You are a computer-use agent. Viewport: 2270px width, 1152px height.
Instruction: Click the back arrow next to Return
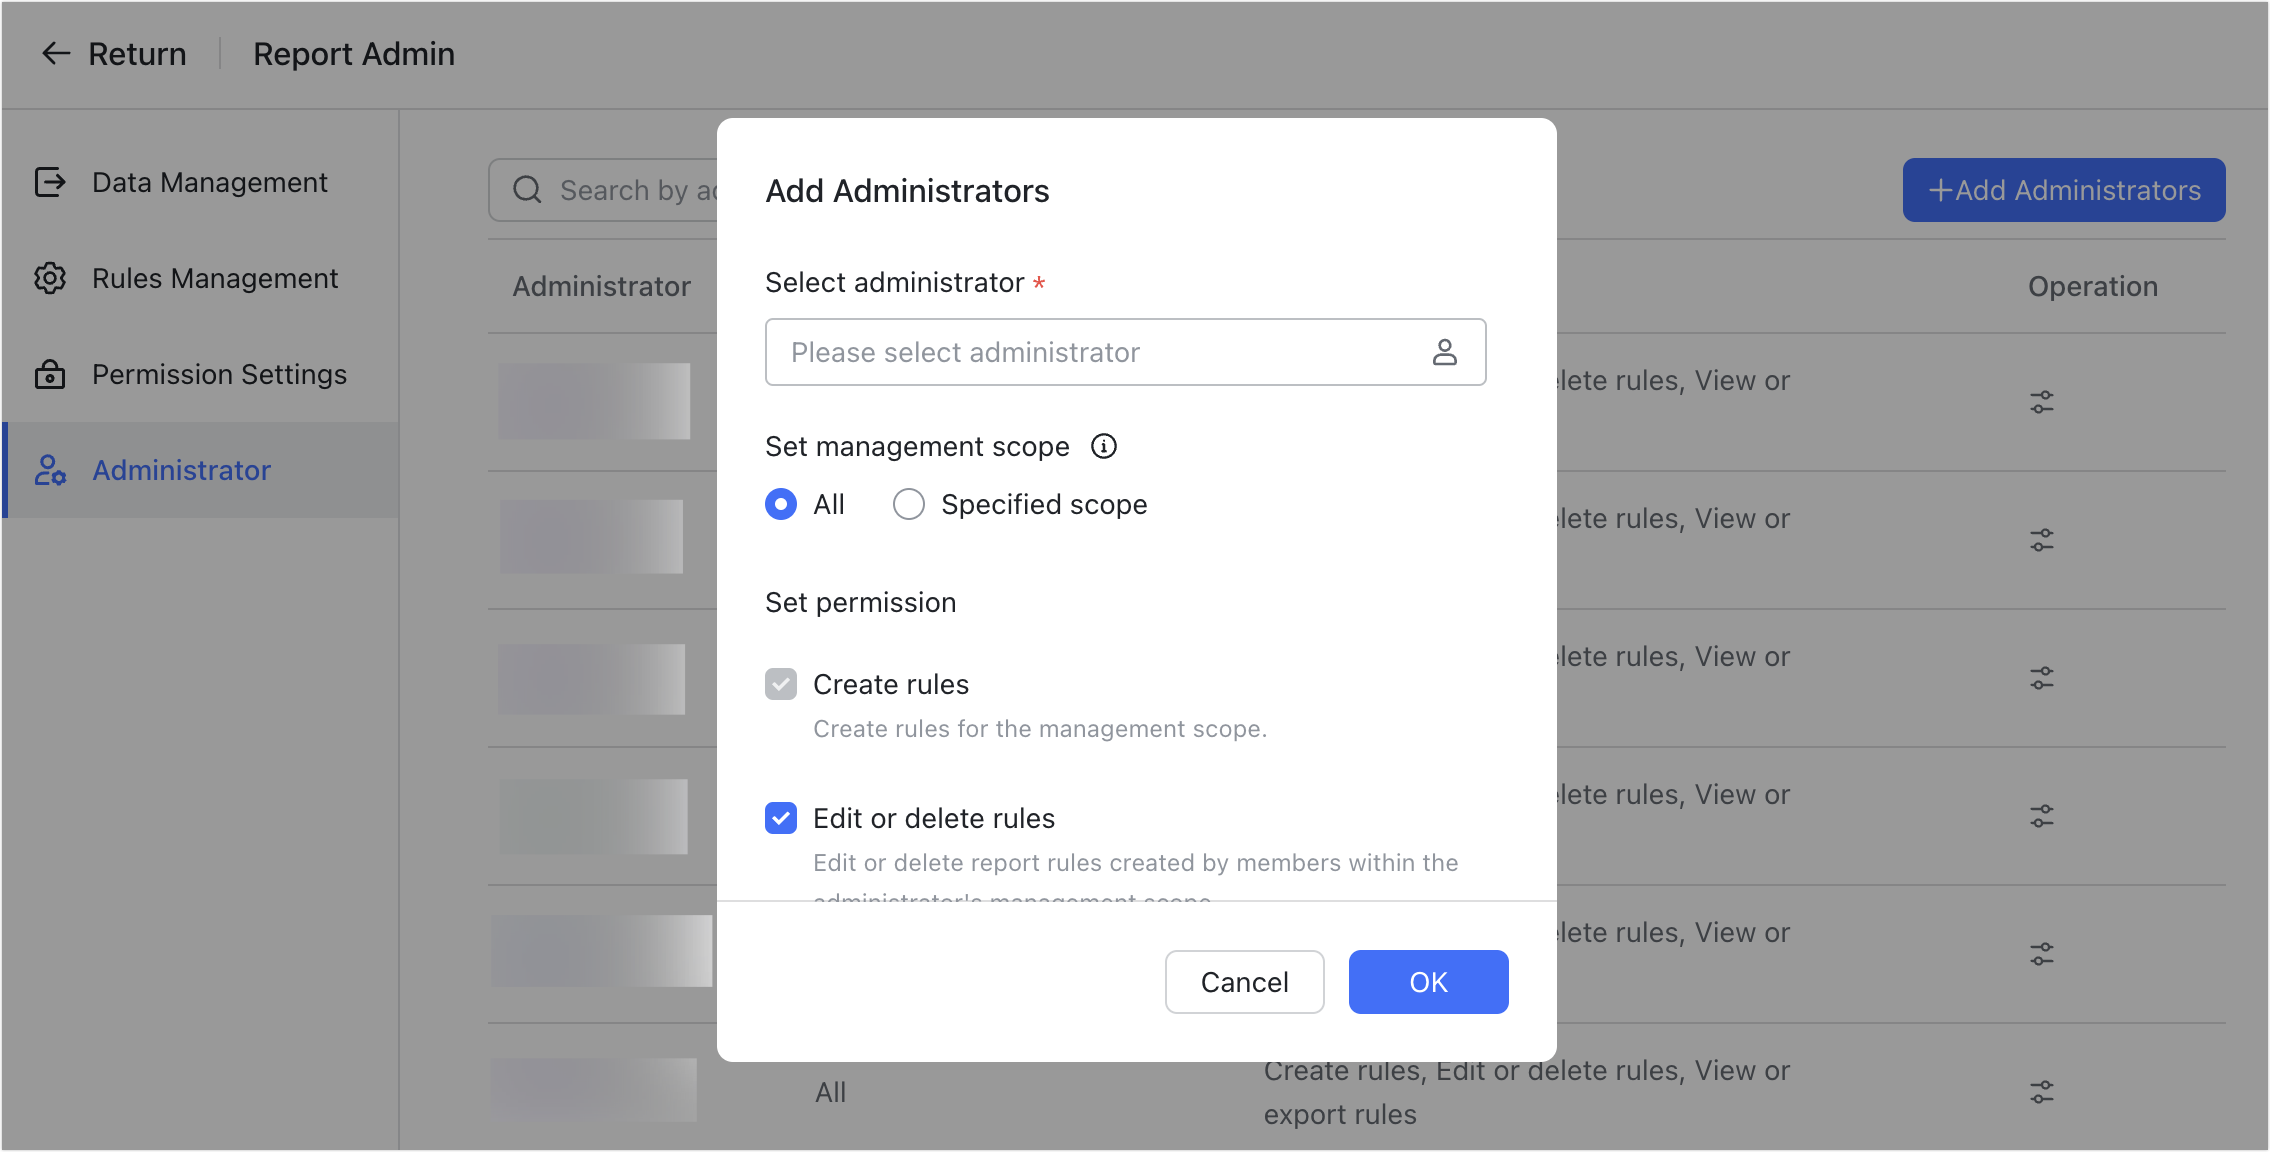(56, 53)
